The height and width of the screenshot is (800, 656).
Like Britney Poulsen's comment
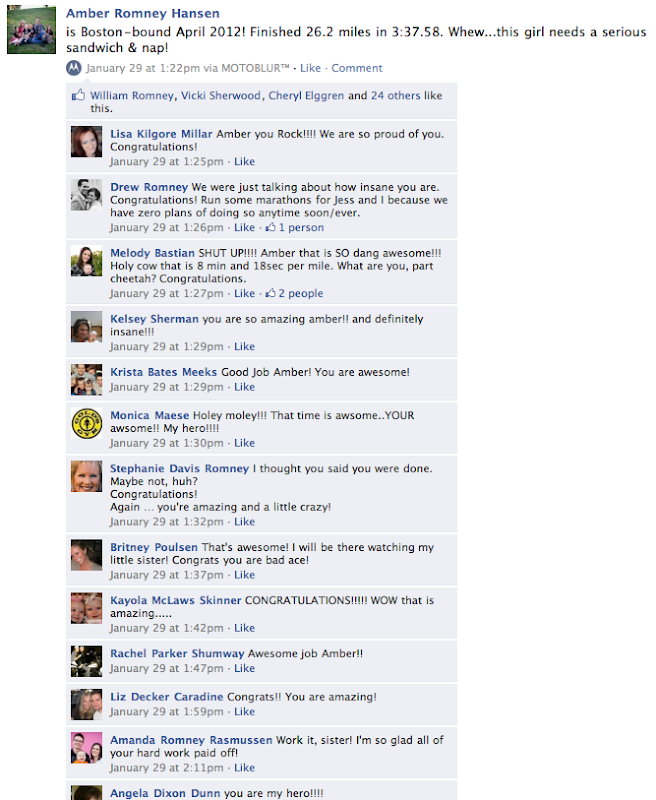click(244, 575)
